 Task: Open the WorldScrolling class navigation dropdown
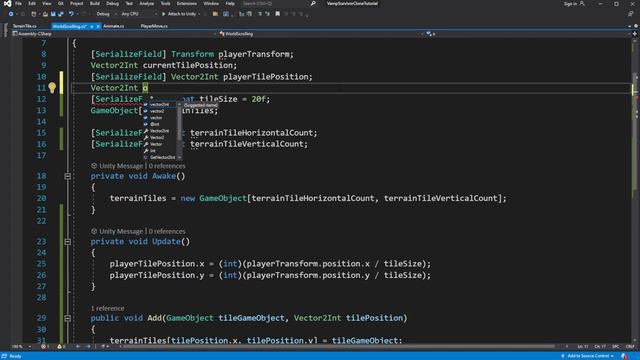pyautogui.click(x=321, y=34)
